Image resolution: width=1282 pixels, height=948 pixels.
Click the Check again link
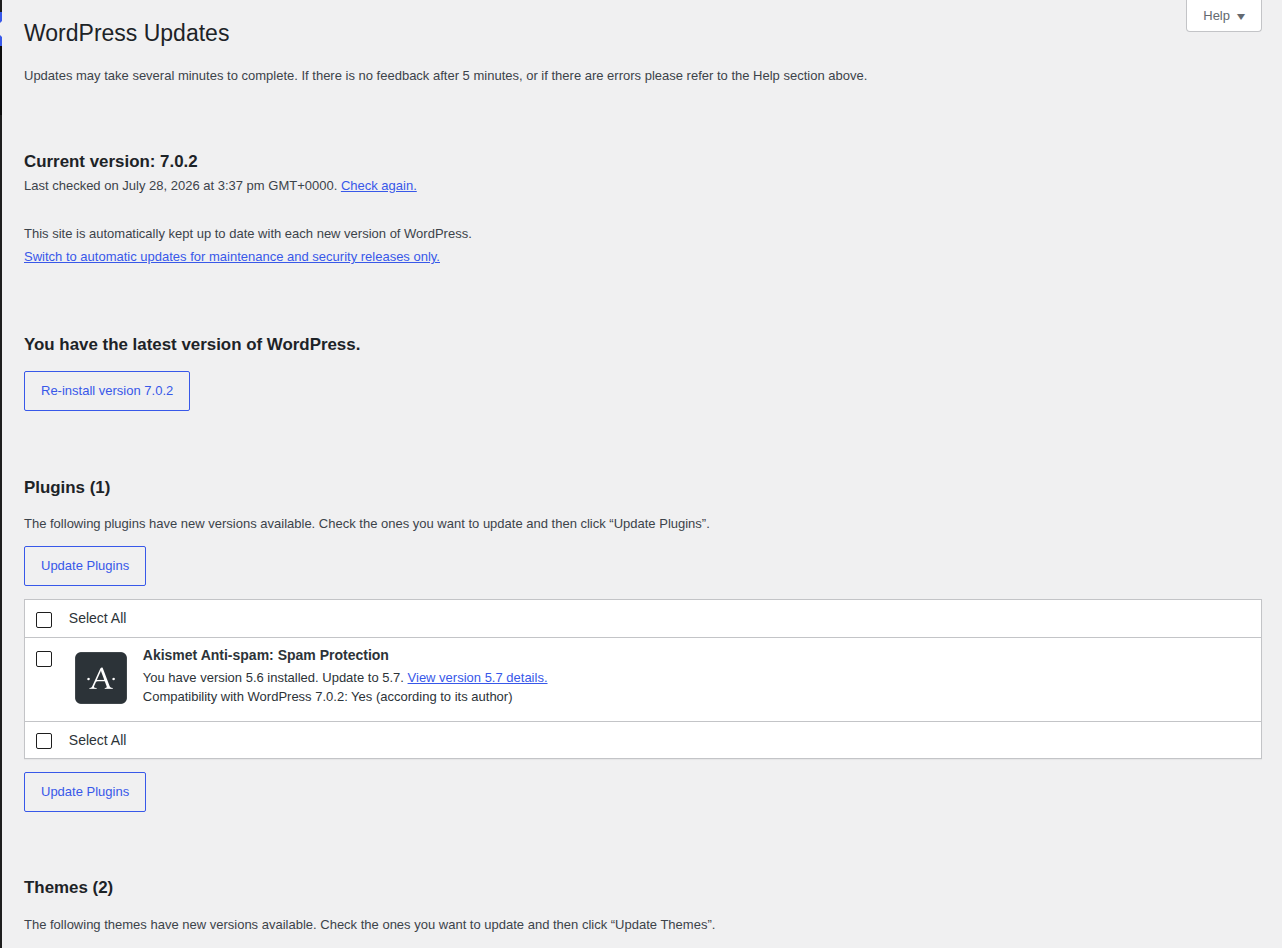379,185
